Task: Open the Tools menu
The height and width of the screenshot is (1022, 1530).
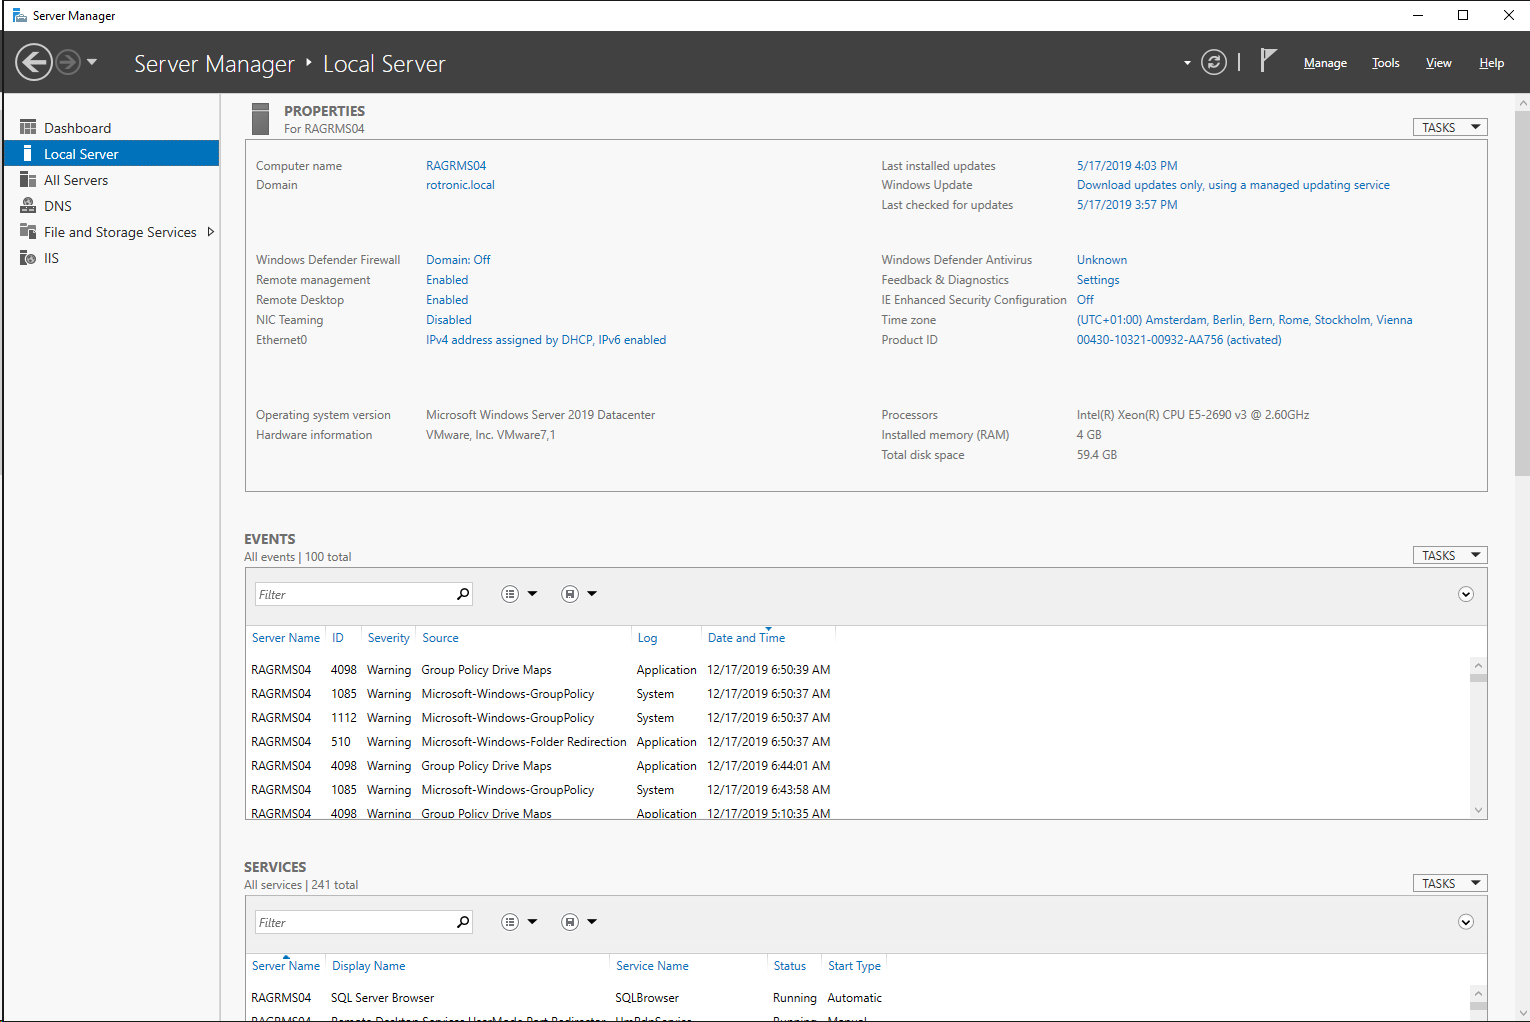Action: pos(1385,63)
